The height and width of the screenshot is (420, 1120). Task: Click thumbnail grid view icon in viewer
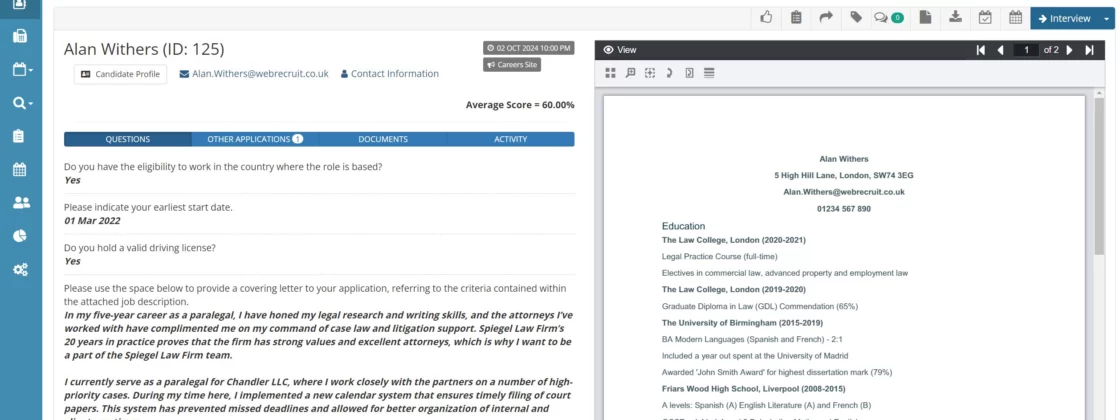611,72
